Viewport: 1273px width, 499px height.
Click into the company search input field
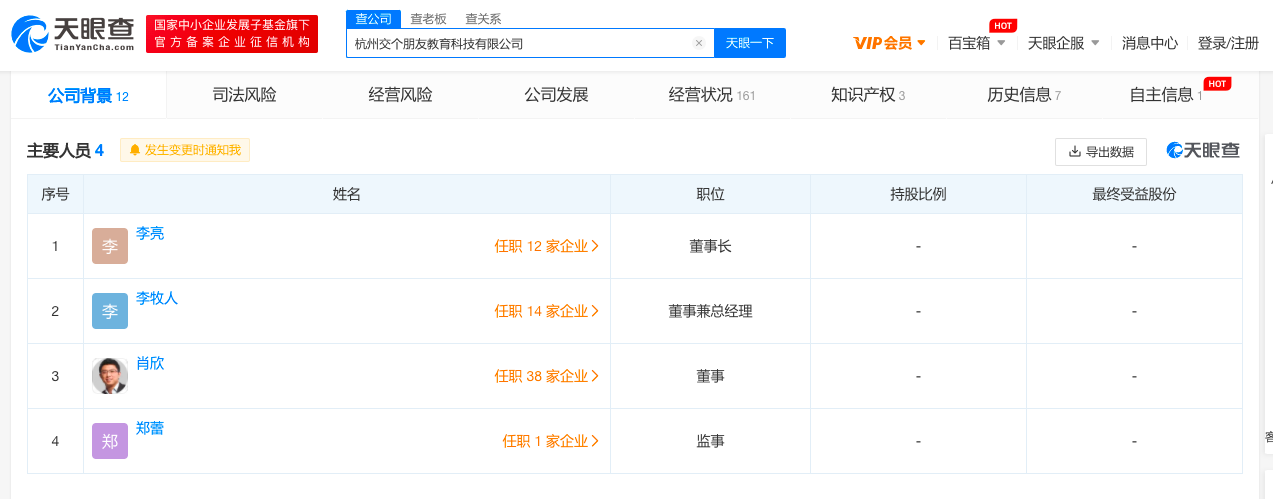pos(520,43)
